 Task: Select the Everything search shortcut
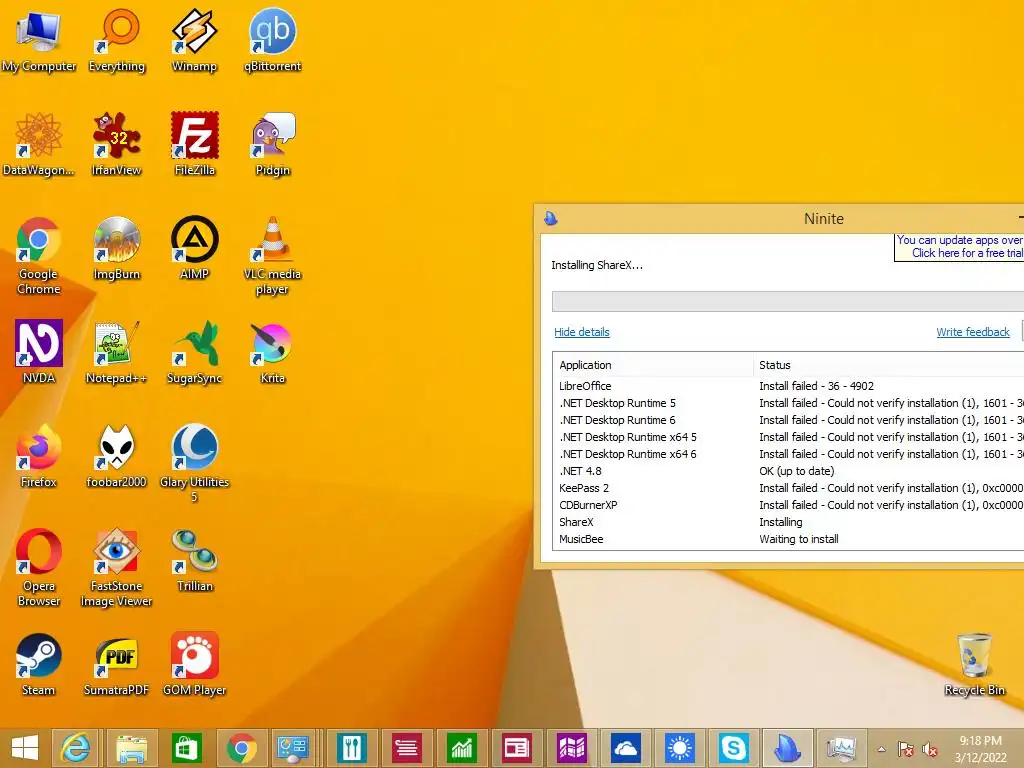pos(117,40)
